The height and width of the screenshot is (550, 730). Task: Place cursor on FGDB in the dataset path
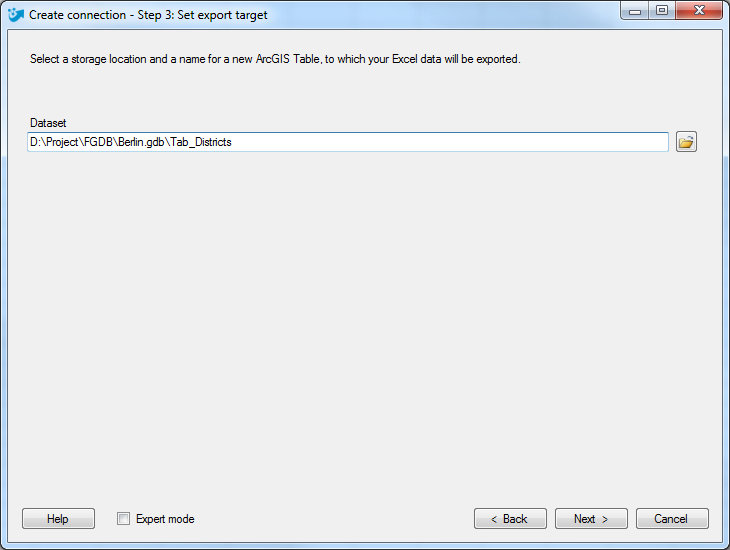tap(98, 142)
